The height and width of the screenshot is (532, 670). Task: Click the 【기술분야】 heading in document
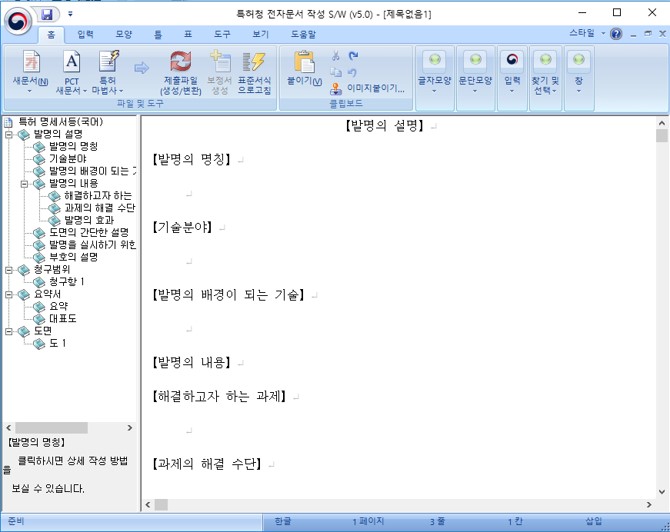(x=182, y=227)
